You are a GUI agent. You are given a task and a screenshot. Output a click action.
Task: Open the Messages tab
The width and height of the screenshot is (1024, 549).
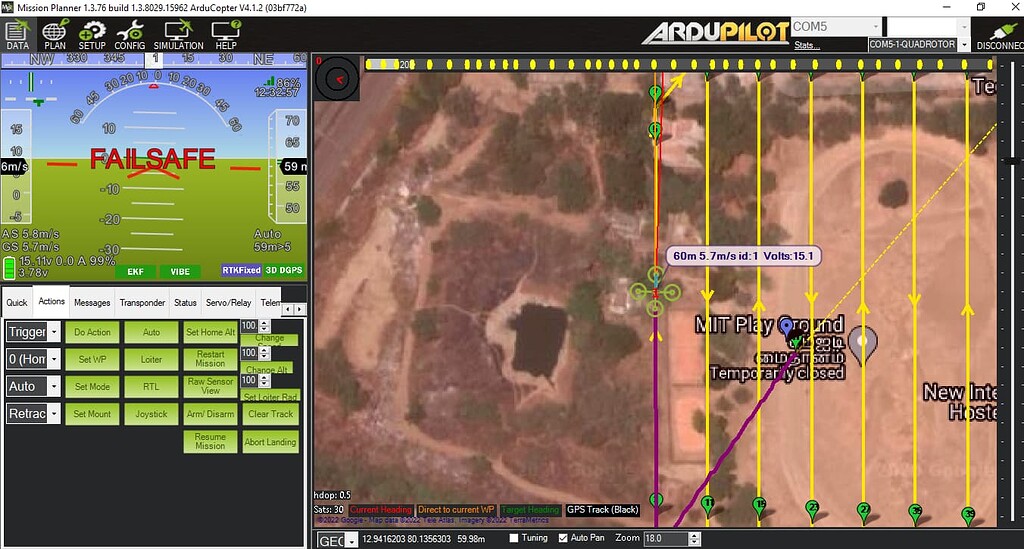92,302
